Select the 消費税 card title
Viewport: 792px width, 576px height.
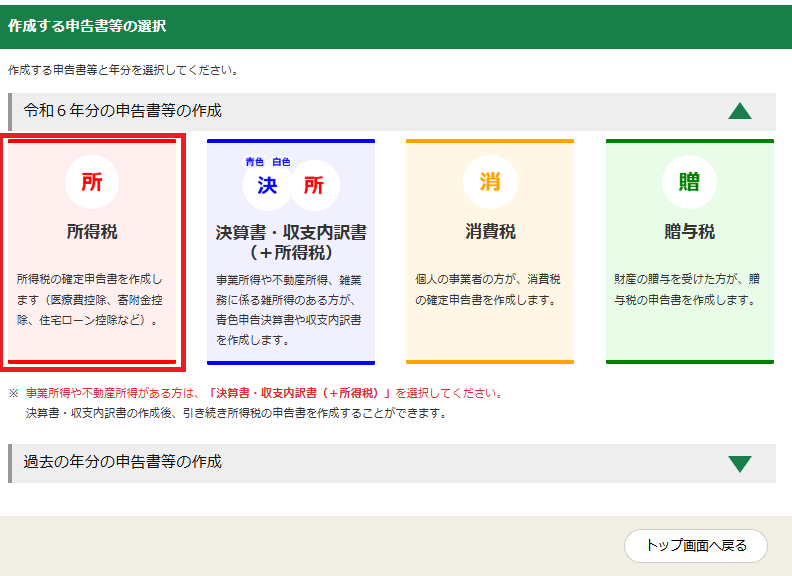click(x=490, y=232)
